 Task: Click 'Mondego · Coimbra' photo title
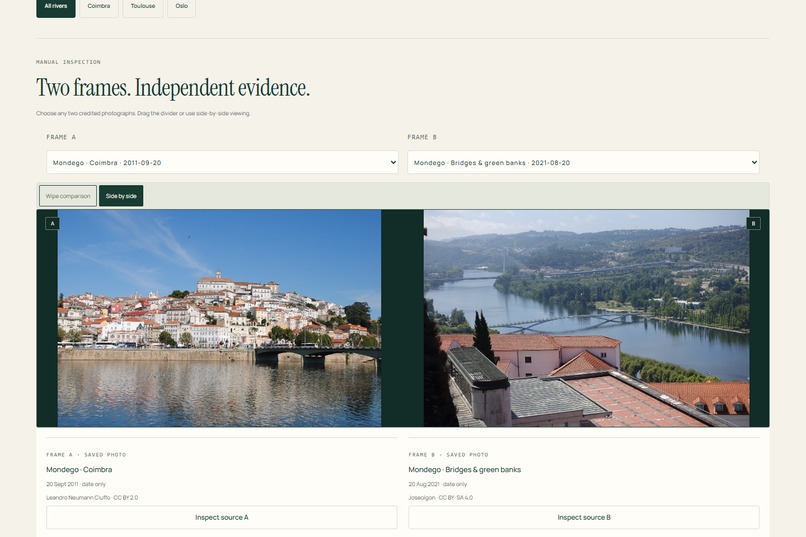[79, 470]
